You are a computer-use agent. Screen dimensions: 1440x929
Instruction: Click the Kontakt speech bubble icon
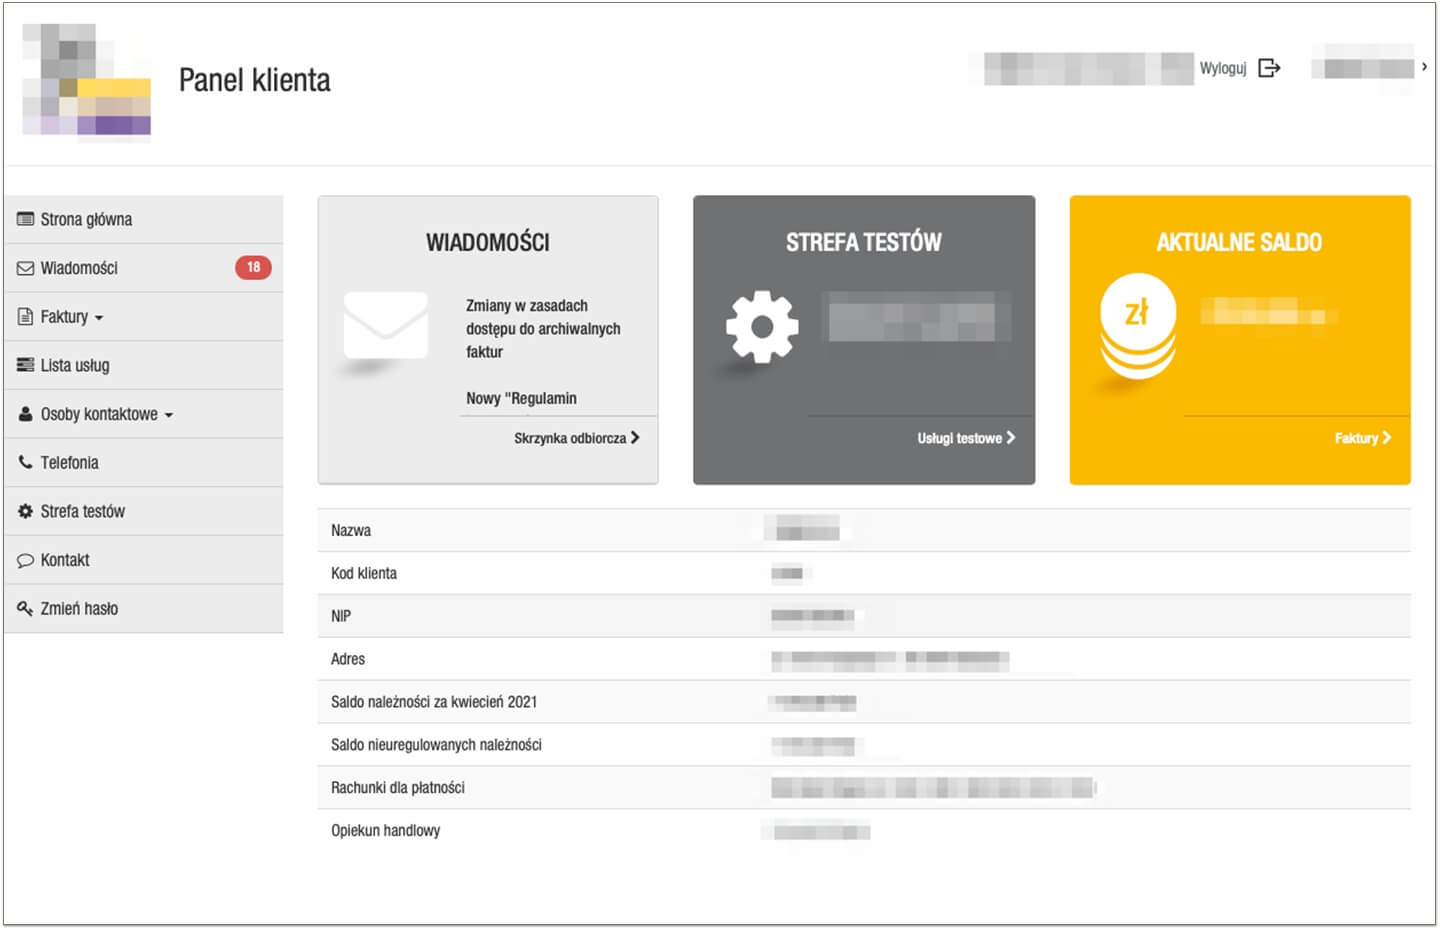(25, 560)
